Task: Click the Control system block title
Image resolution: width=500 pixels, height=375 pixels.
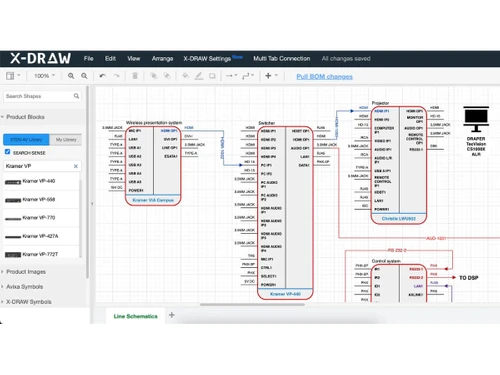Action: (x=386, y=261)
